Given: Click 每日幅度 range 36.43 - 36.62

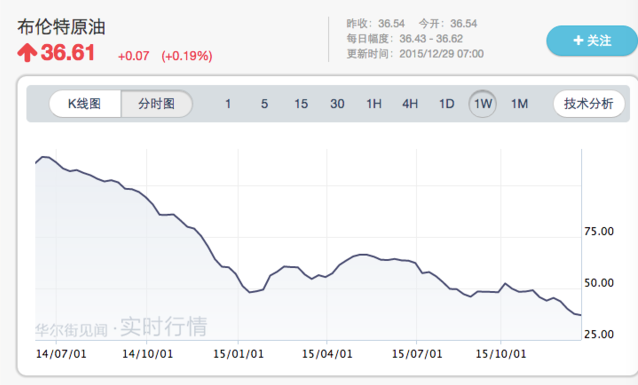Looking at the screenshot, I should tap(405, 39).
